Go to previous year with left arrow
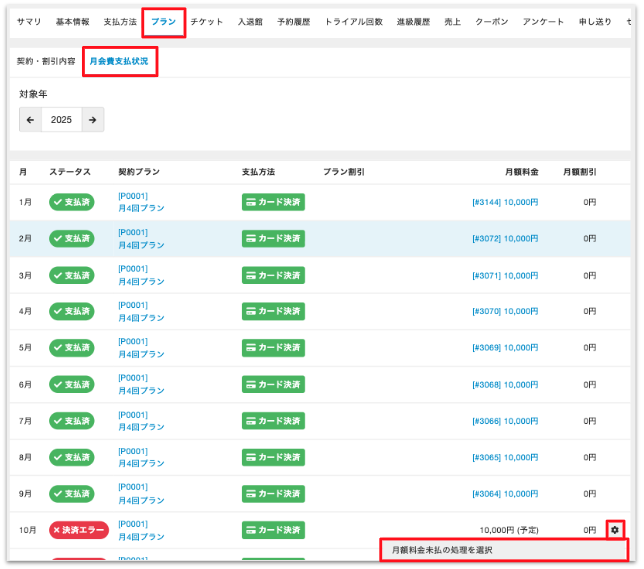 click(30, 120)
